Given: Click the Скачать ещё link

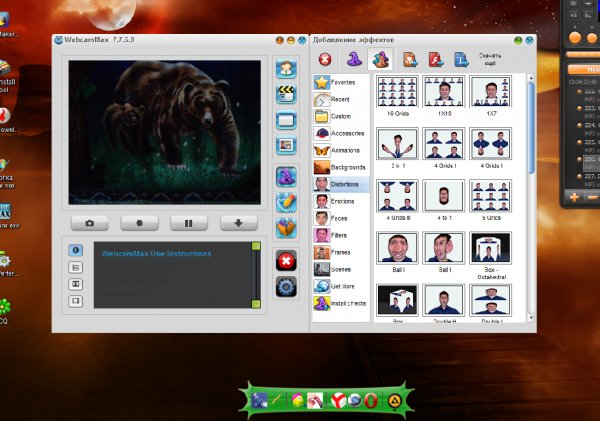Looking at the screenshot, I should [490, 59].
